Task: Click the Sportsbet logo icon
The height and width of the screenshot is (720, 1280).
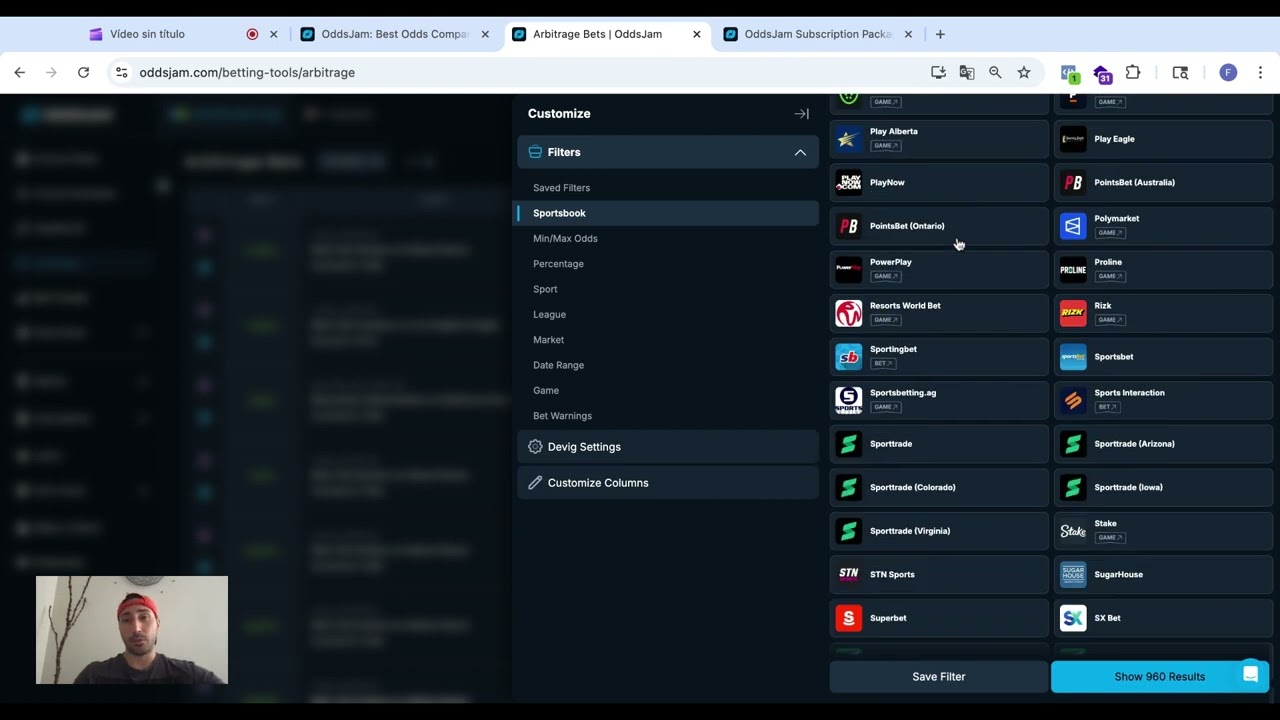Action: (x=1073, y=356)
